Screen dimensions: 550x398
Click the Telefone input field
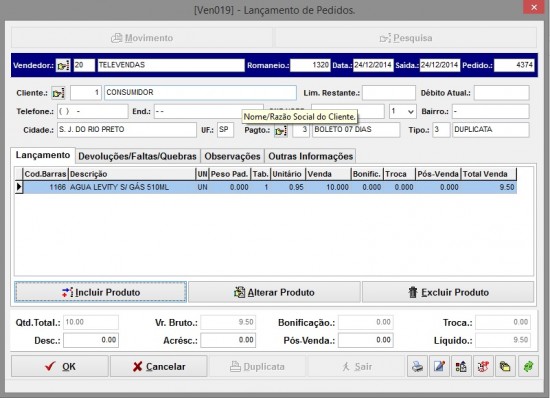pos(93,112)
